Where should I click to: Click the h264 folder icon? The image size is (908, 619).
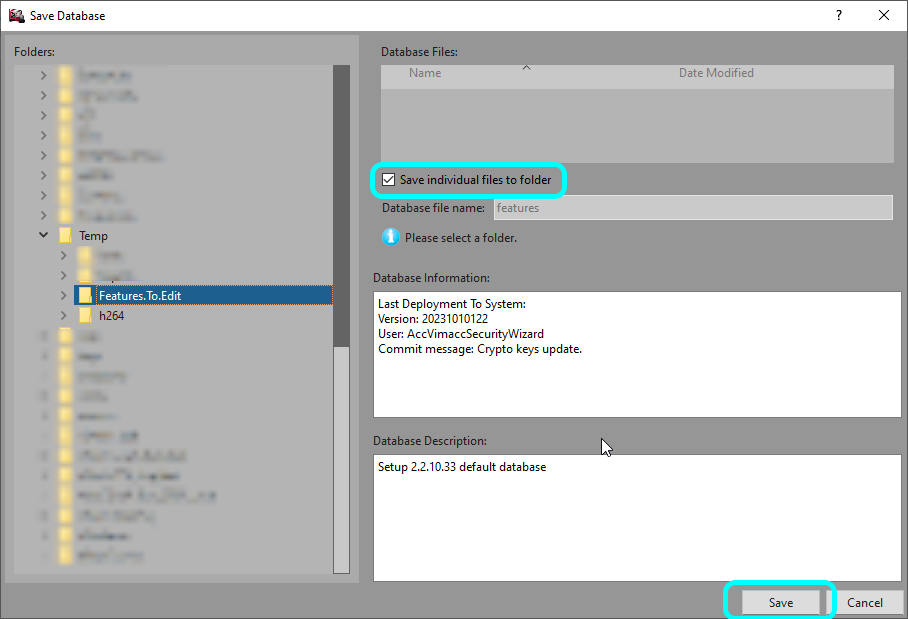coord(85,316)
